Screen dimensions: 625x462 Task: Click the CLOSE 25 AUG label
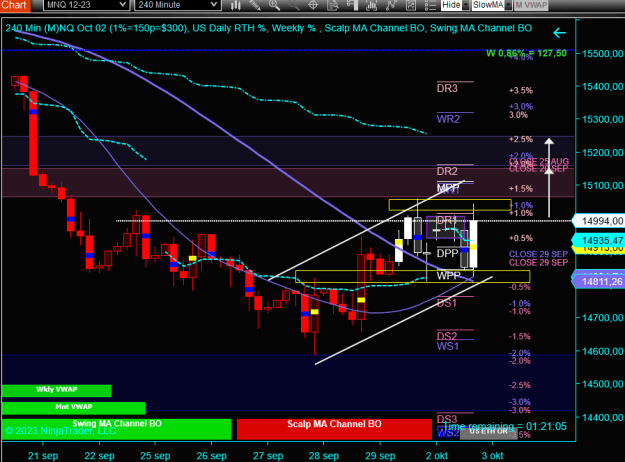coord(539,161)
